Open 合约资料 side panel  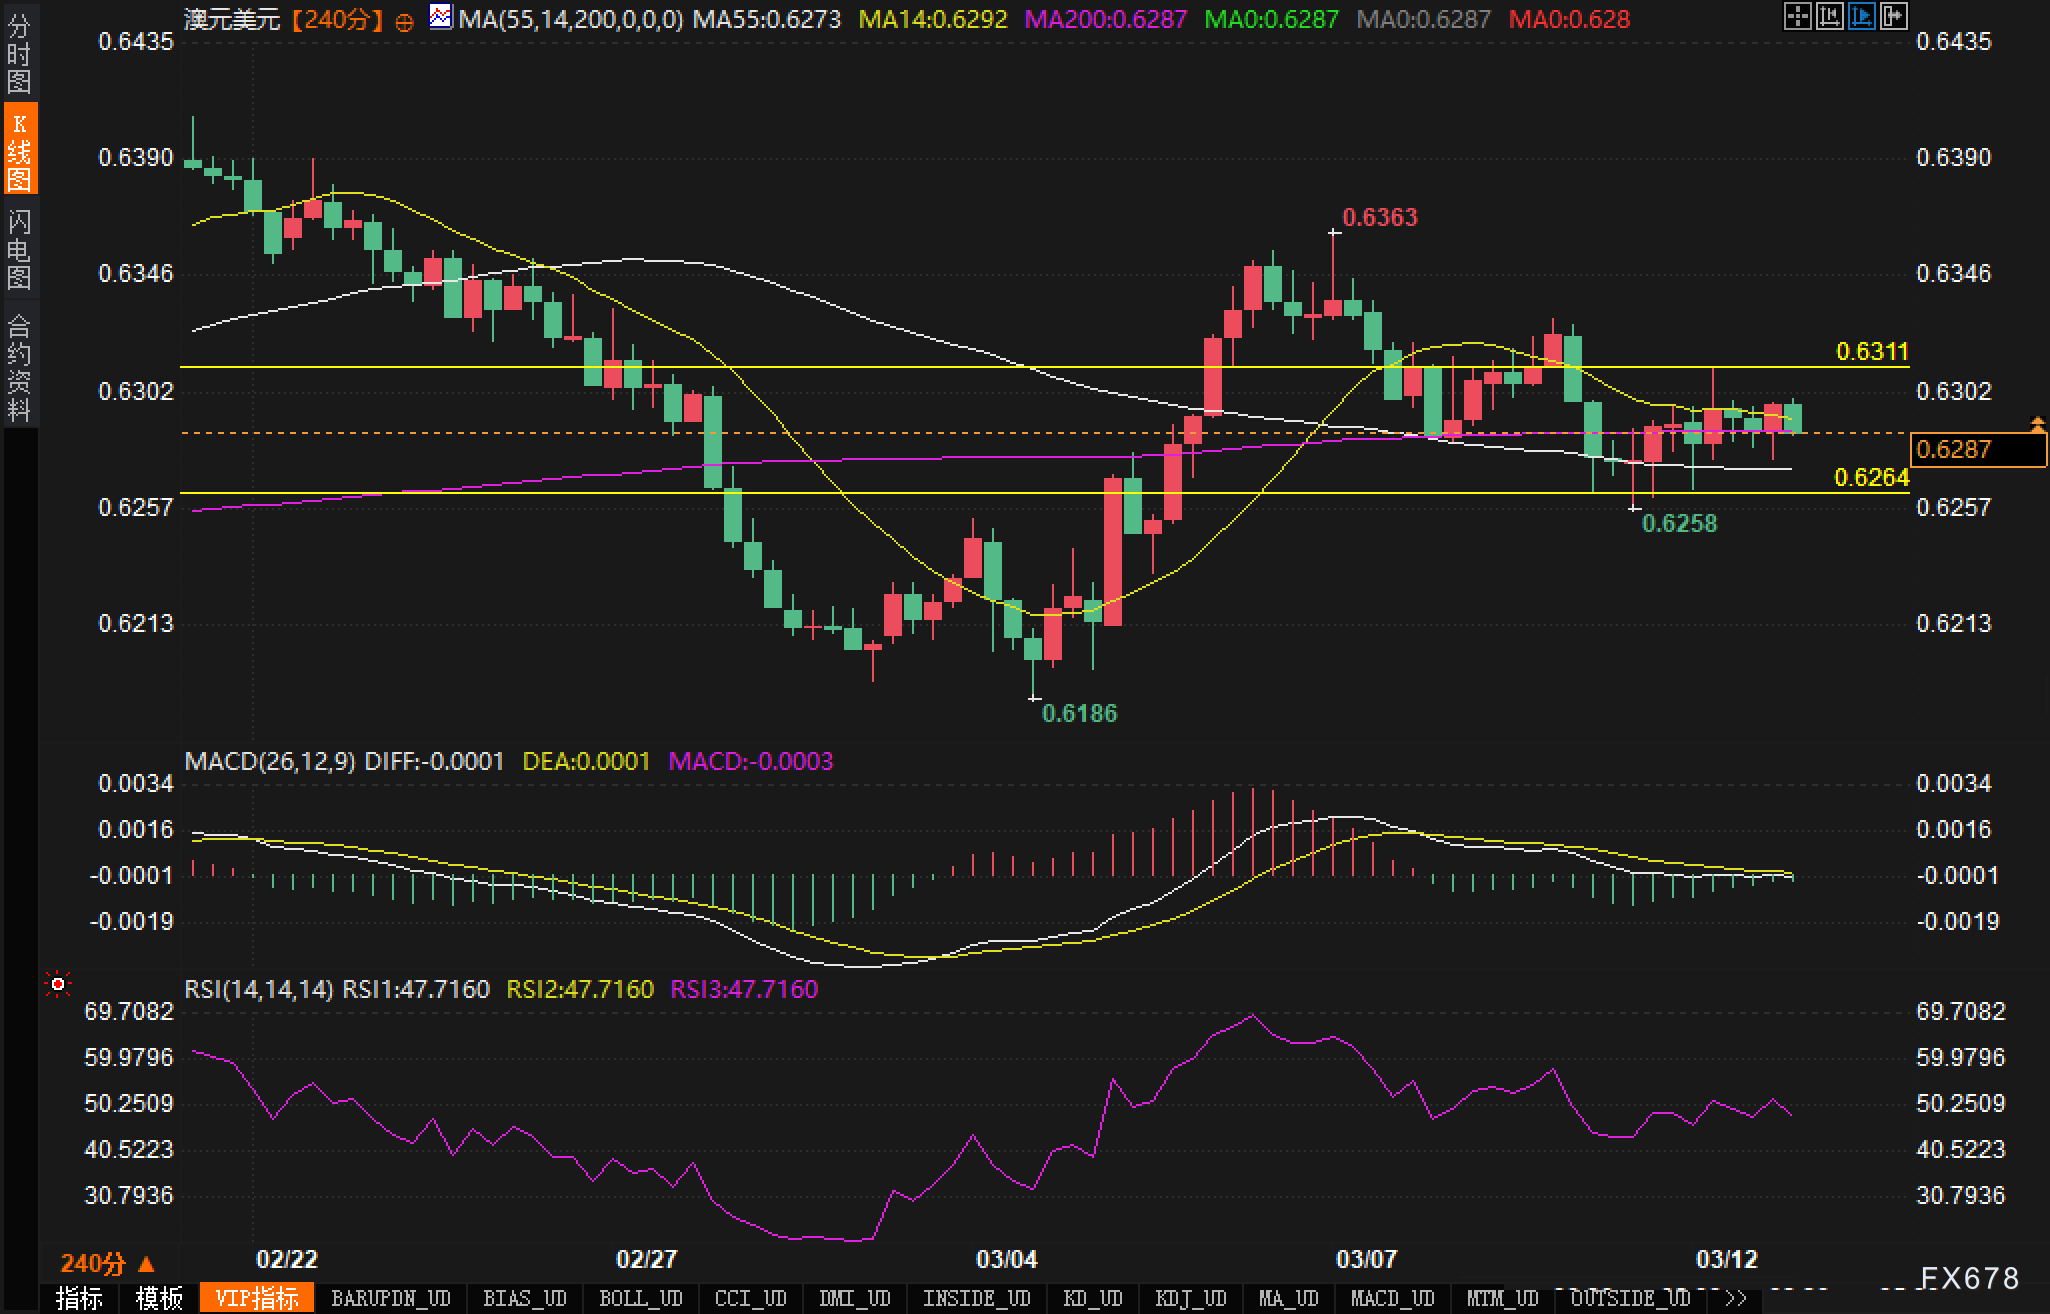(x=19, y=366)
